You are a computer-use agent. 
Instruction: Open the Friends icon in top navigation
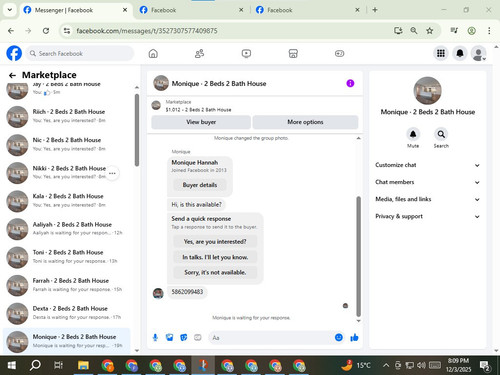pos(199,53)
